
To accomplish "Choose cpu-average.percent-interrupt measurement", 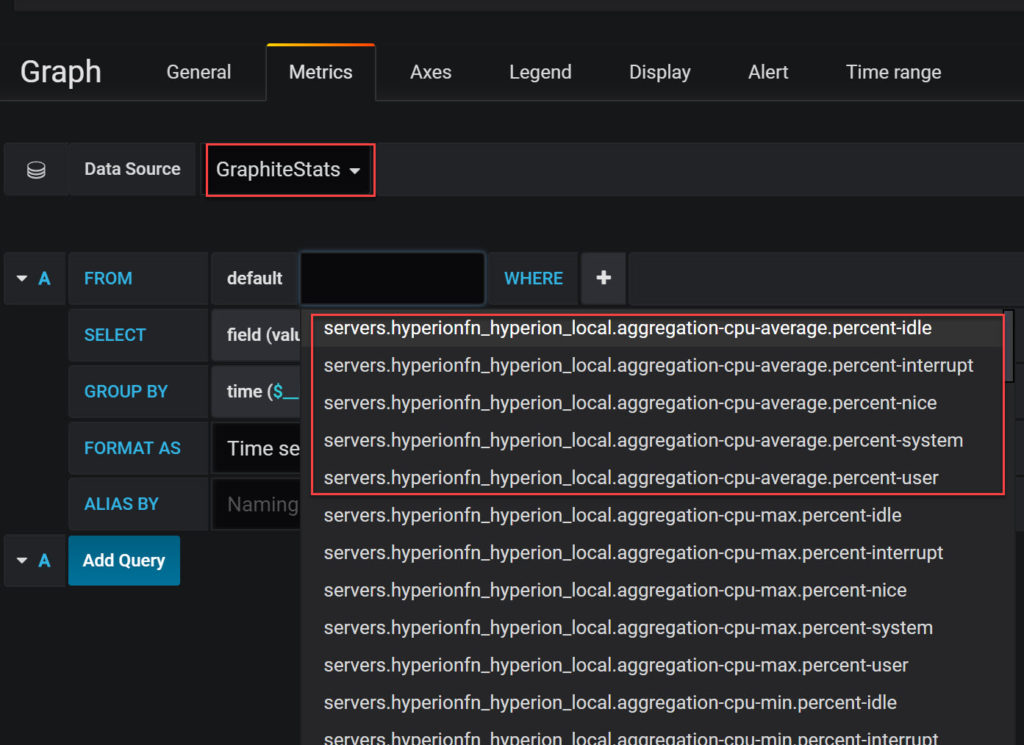I will [x=657, y=366].
